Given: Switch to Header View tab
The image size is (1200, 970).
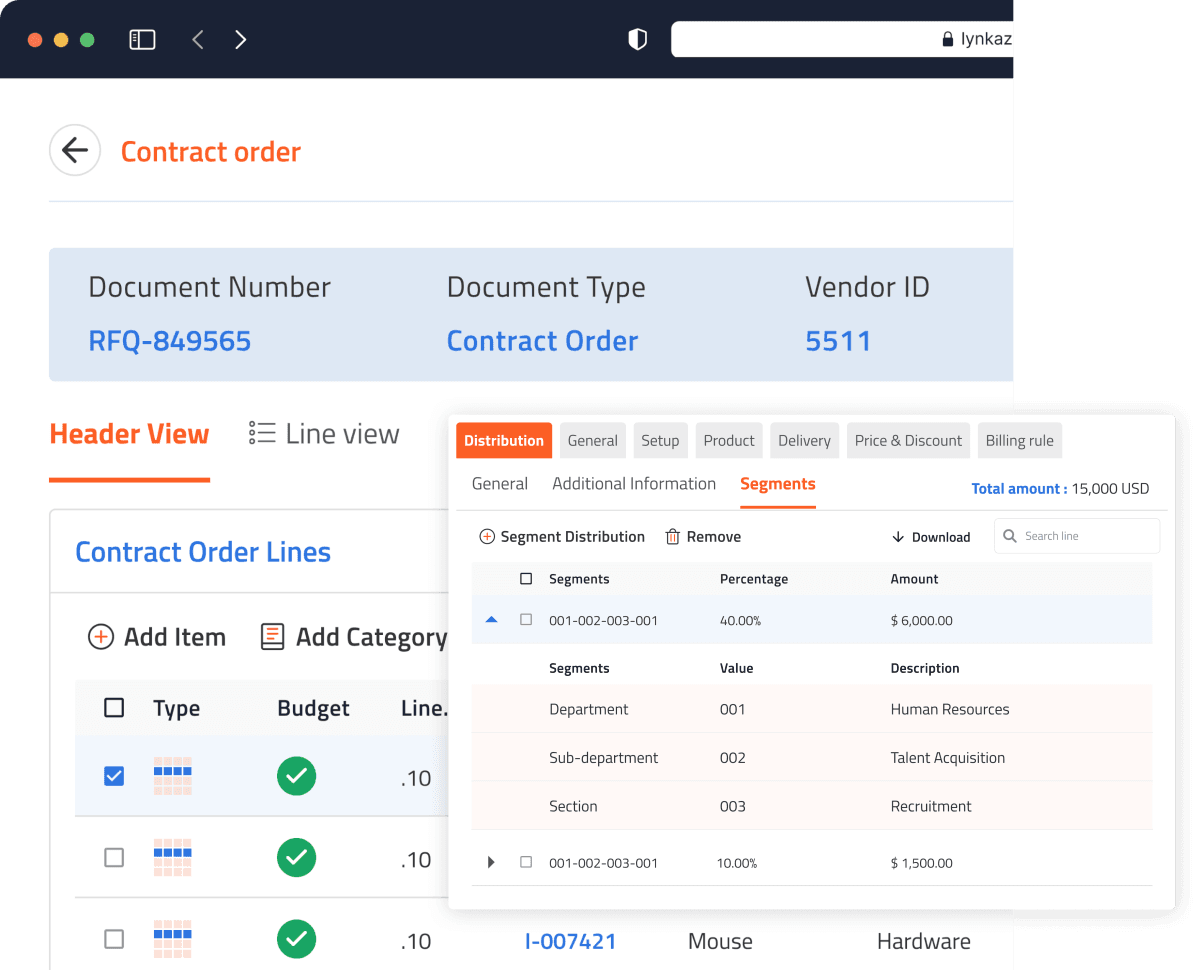Looking at the screenshot, I should point(129,434).
